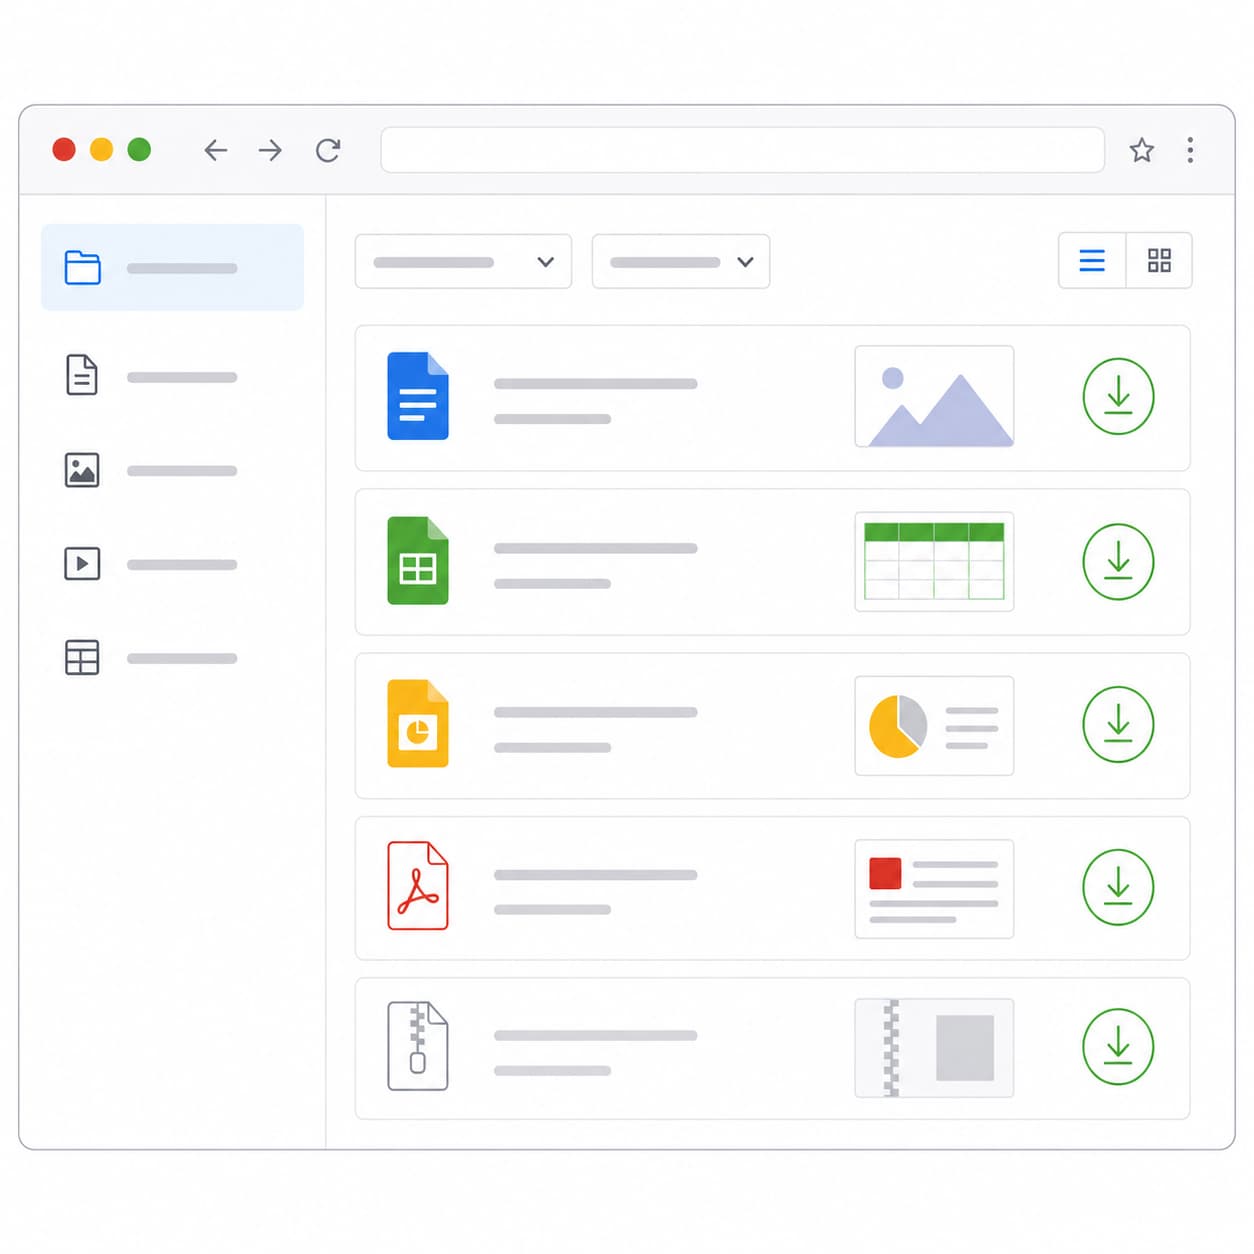
Task: Click the yellow presentation file icon
Action: (418, 724)
